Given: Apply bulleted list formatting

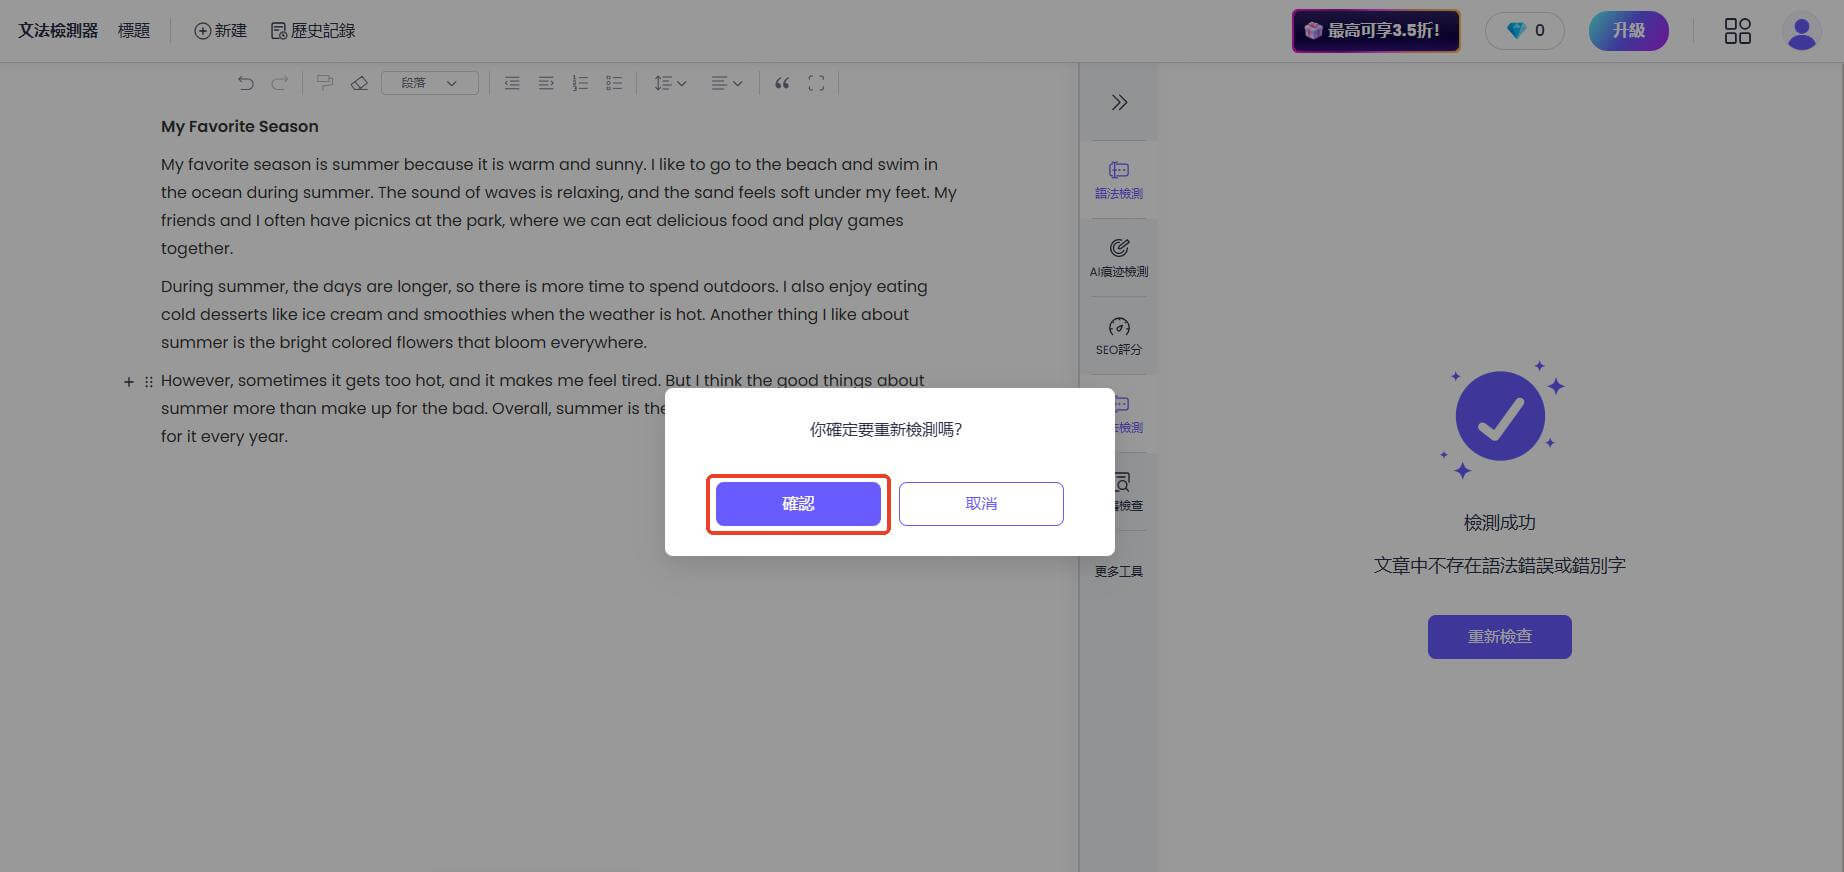Looking at the screenshot, I should [614, 83].
